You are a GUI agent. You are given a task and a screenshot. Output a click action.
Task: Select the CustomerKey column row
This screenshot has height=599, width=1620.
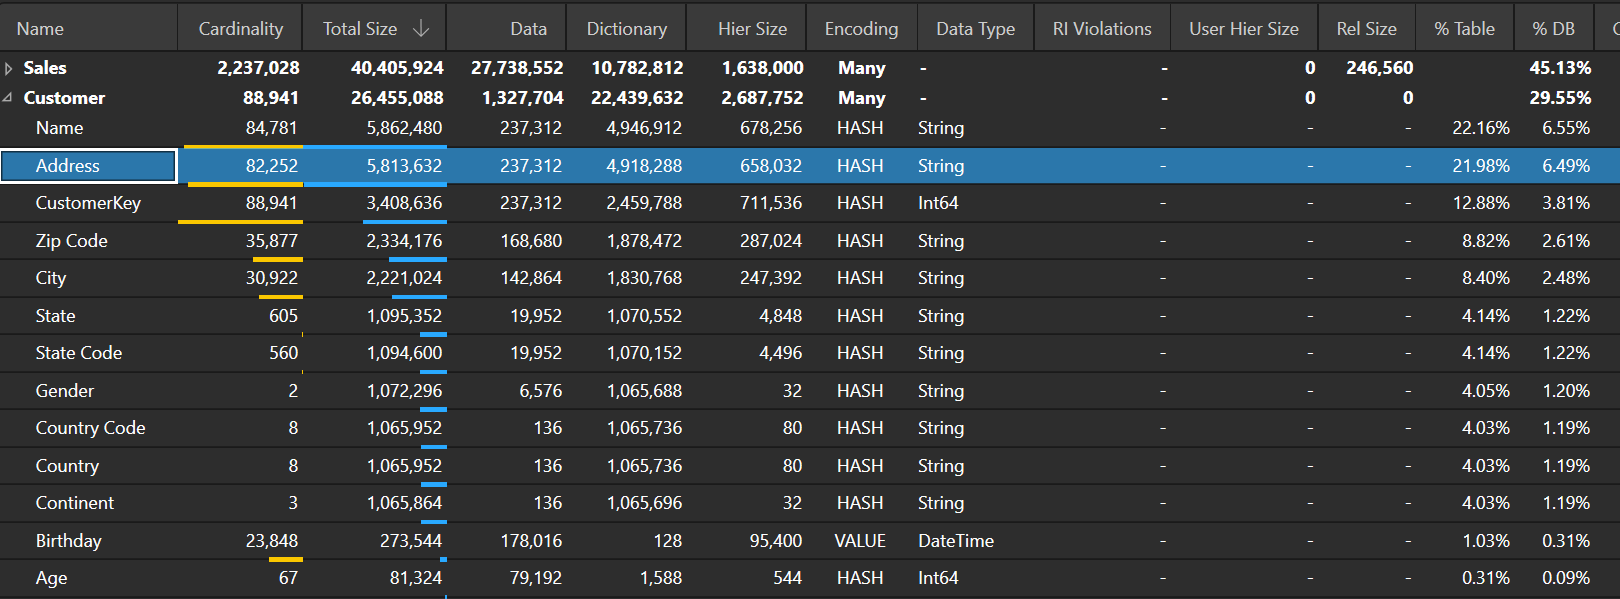(88, 203)
